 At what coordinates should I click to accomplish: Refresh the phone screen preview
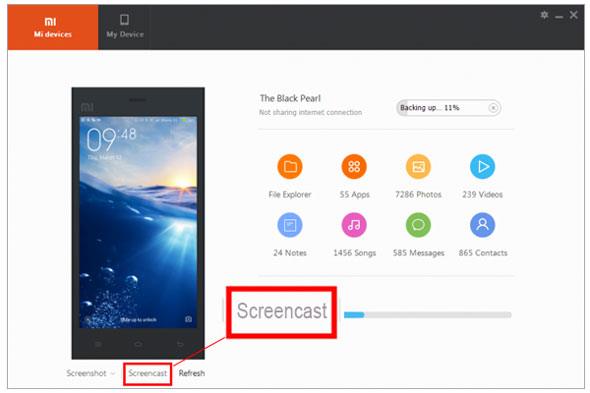click(x=192, y=373)
